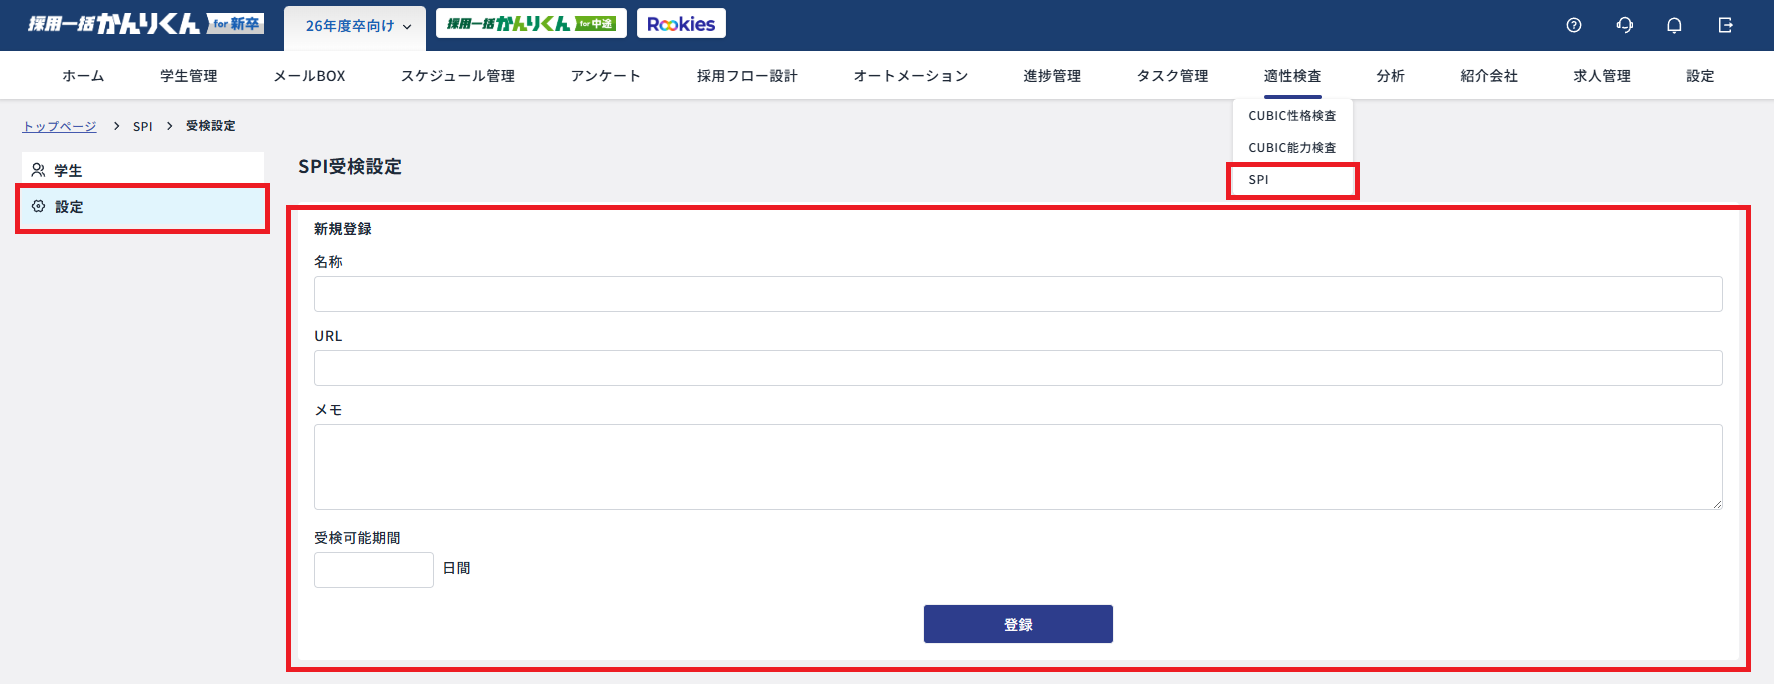Open the 学生管理 menu
1774x684 pixels.
point(189,76)
